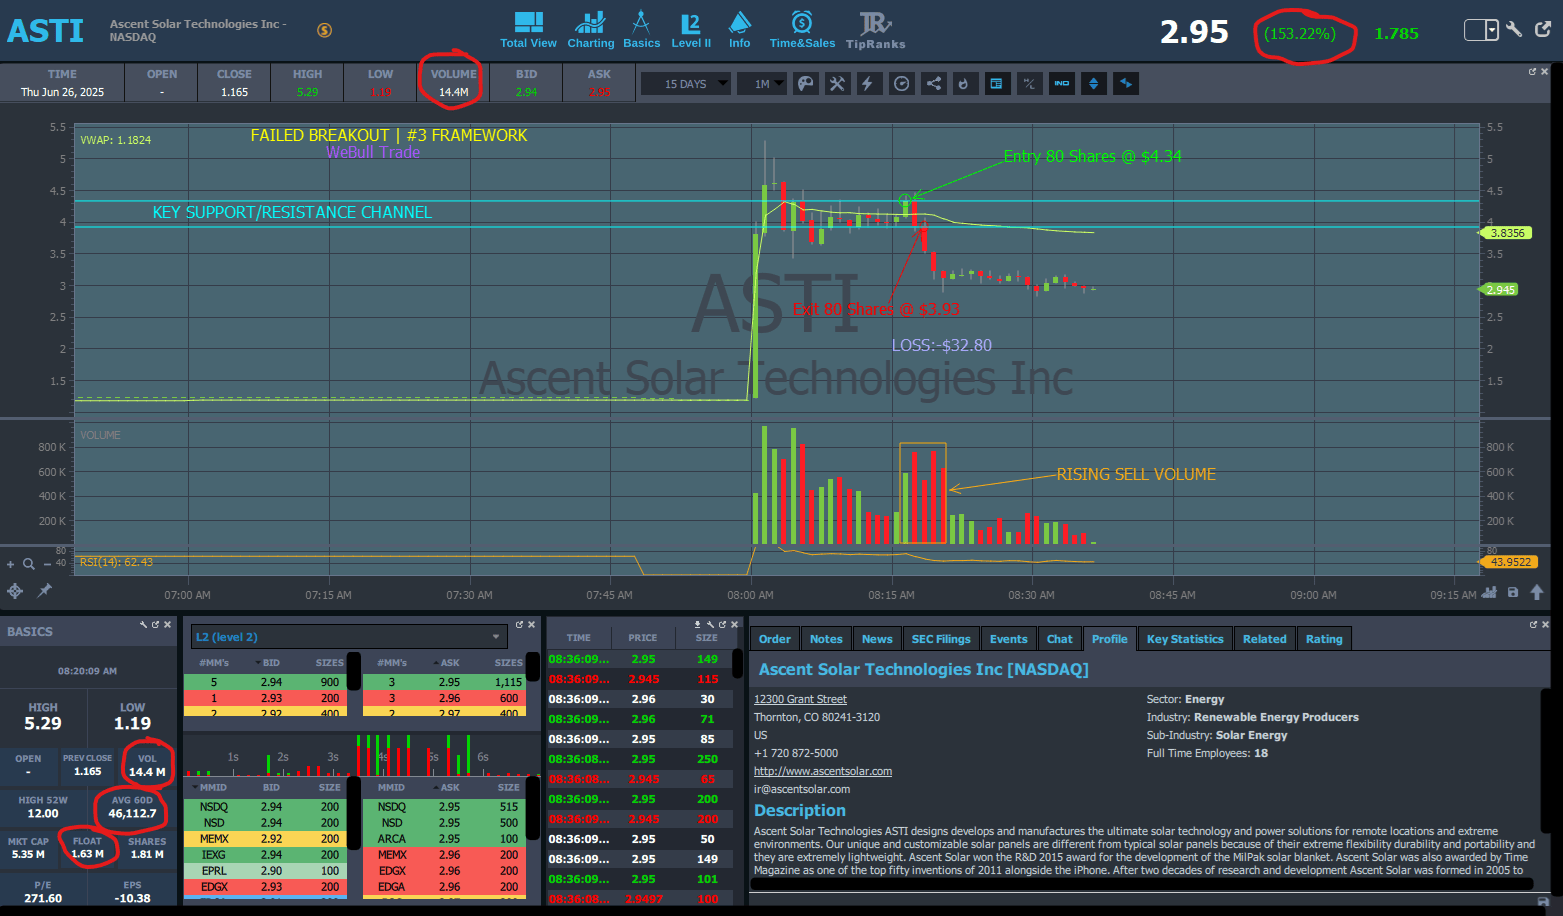Select the NSDQ 2.94 bid row in the MMID table
This screenshot has height=916, width=1563.
coord(266,807)
